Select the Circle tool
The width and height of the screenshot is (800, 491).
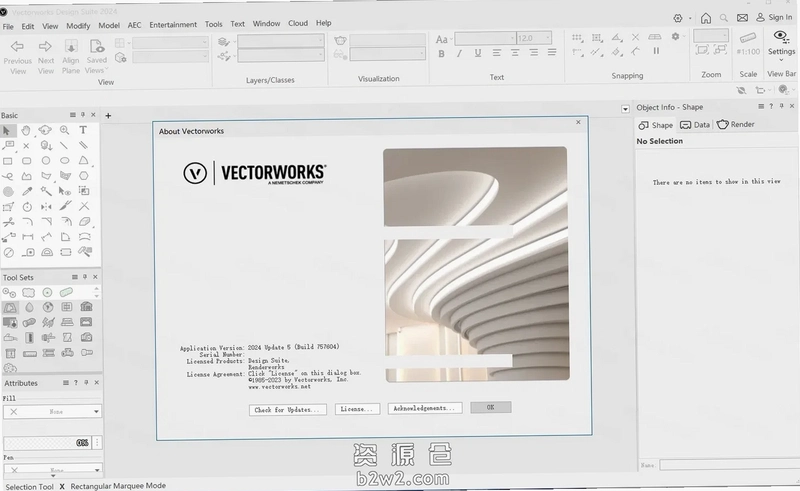tap(46, 161)
